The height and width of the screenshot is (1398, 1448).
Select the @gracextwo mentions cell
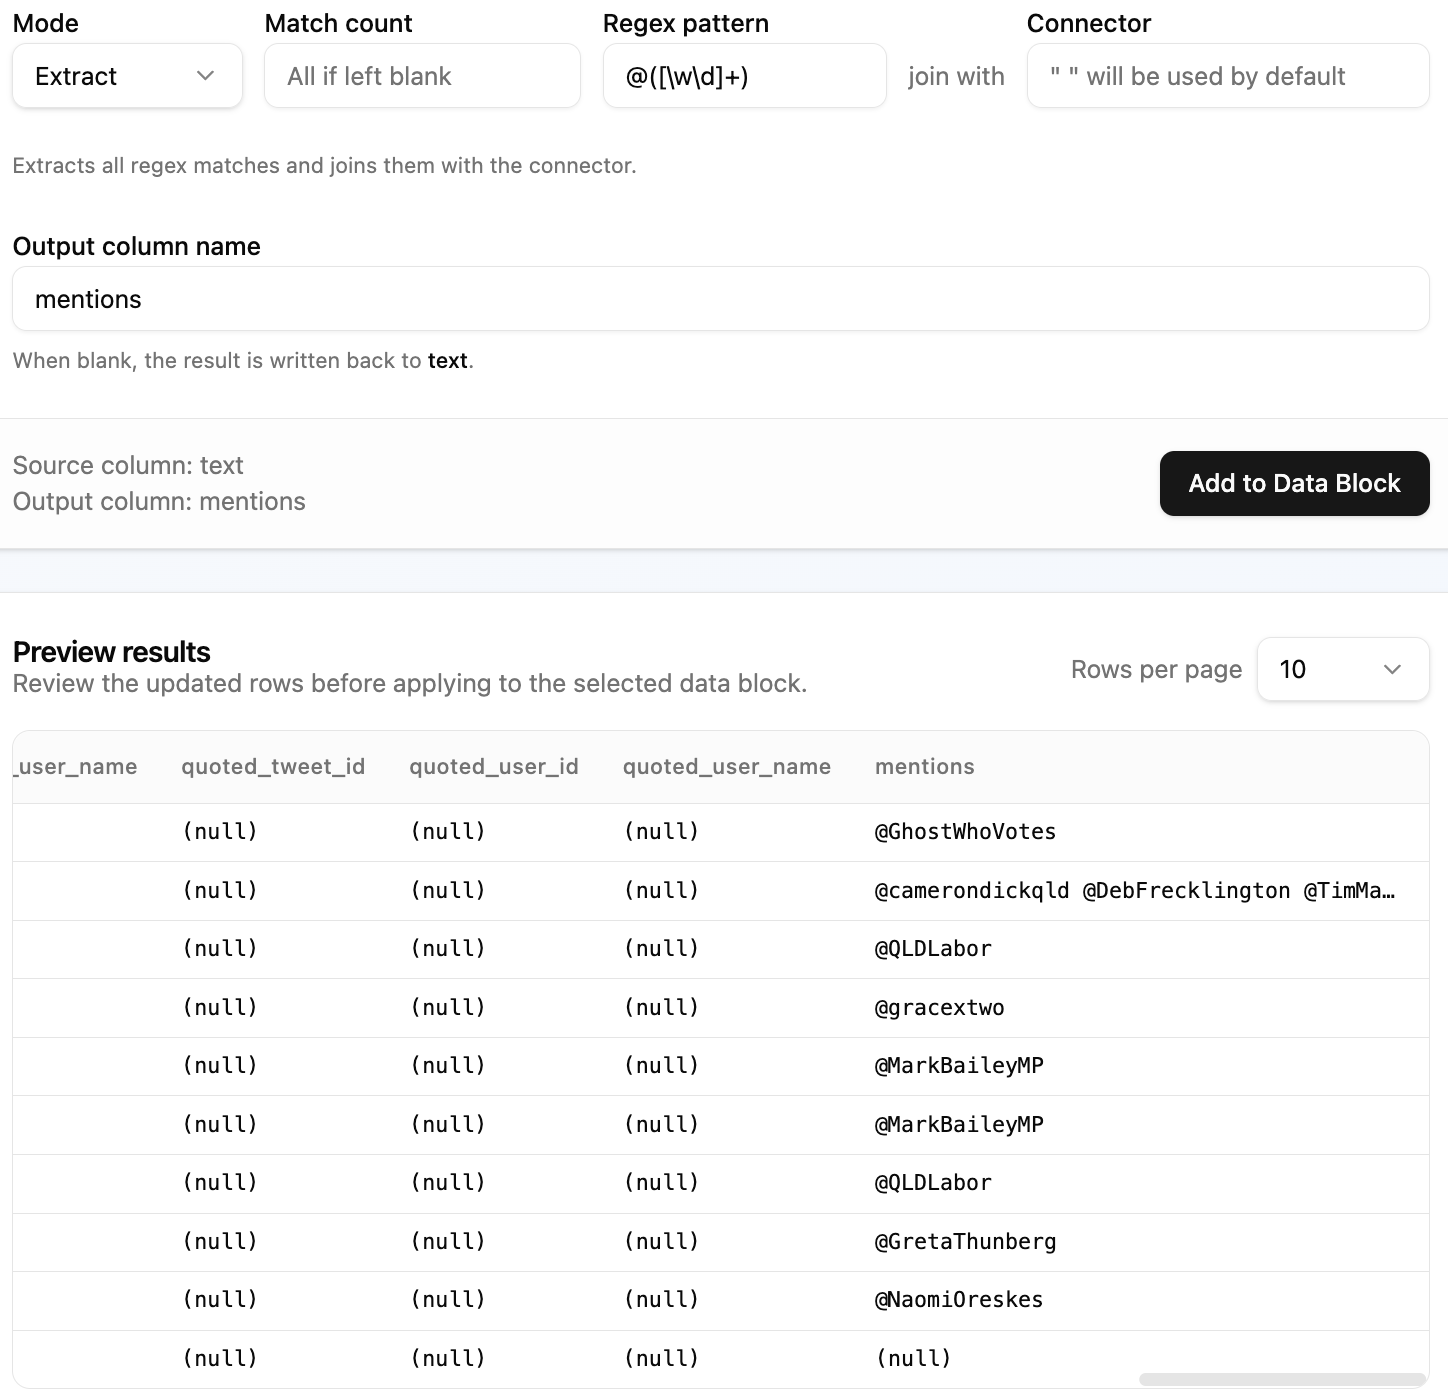(x=940, y=1008)
